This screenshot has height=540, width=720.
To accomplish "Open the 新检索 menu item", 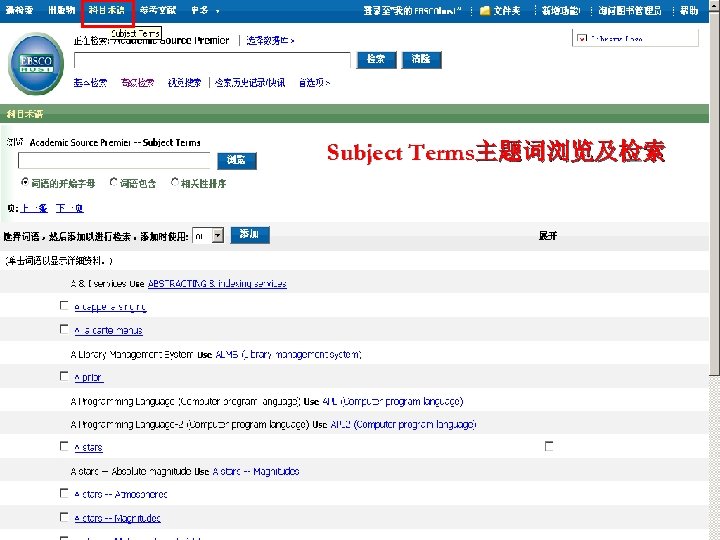I will tap(17, 10).
